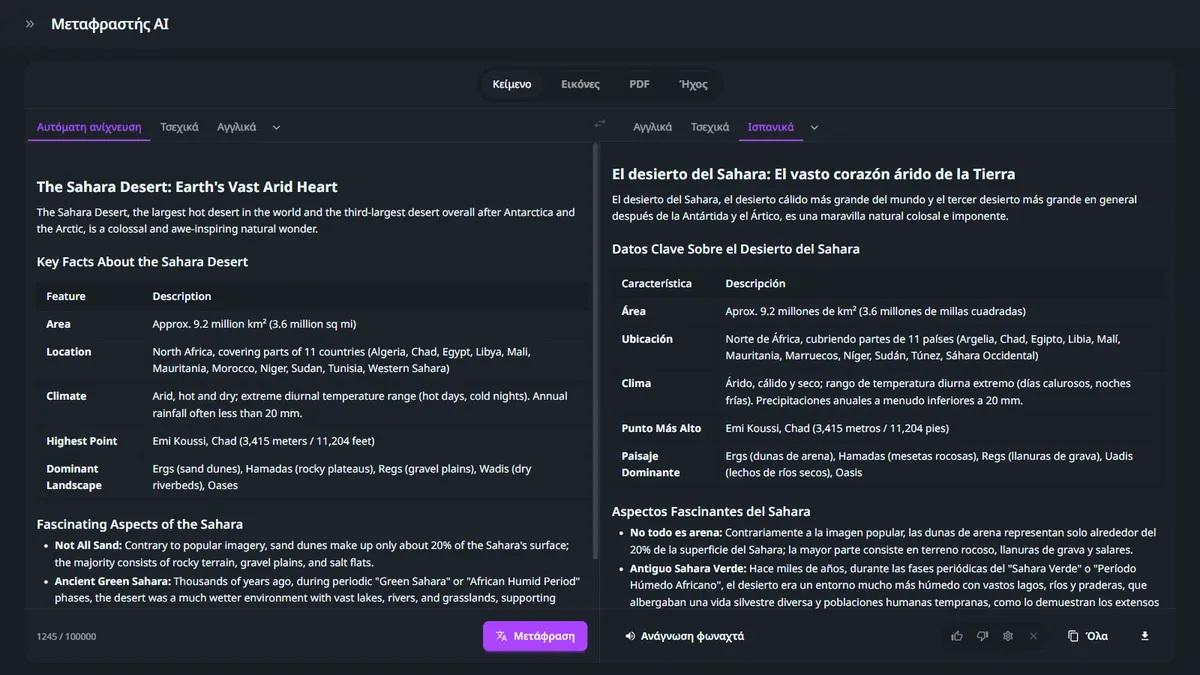
Task: Click the character counter 1245 / 100000
Action: (67, 637)
